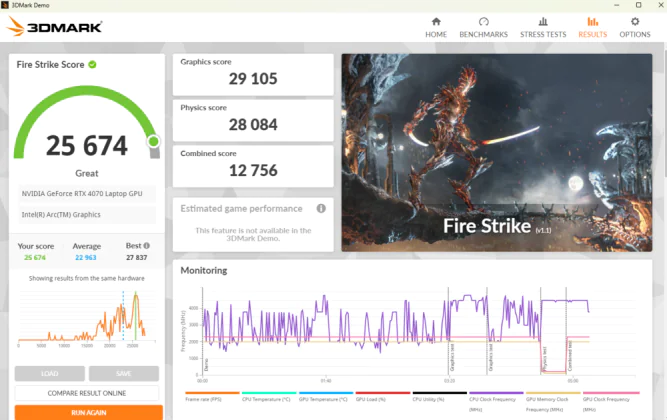Click the Combined score value 12 756
667x420 pixels.
[253, 171]
